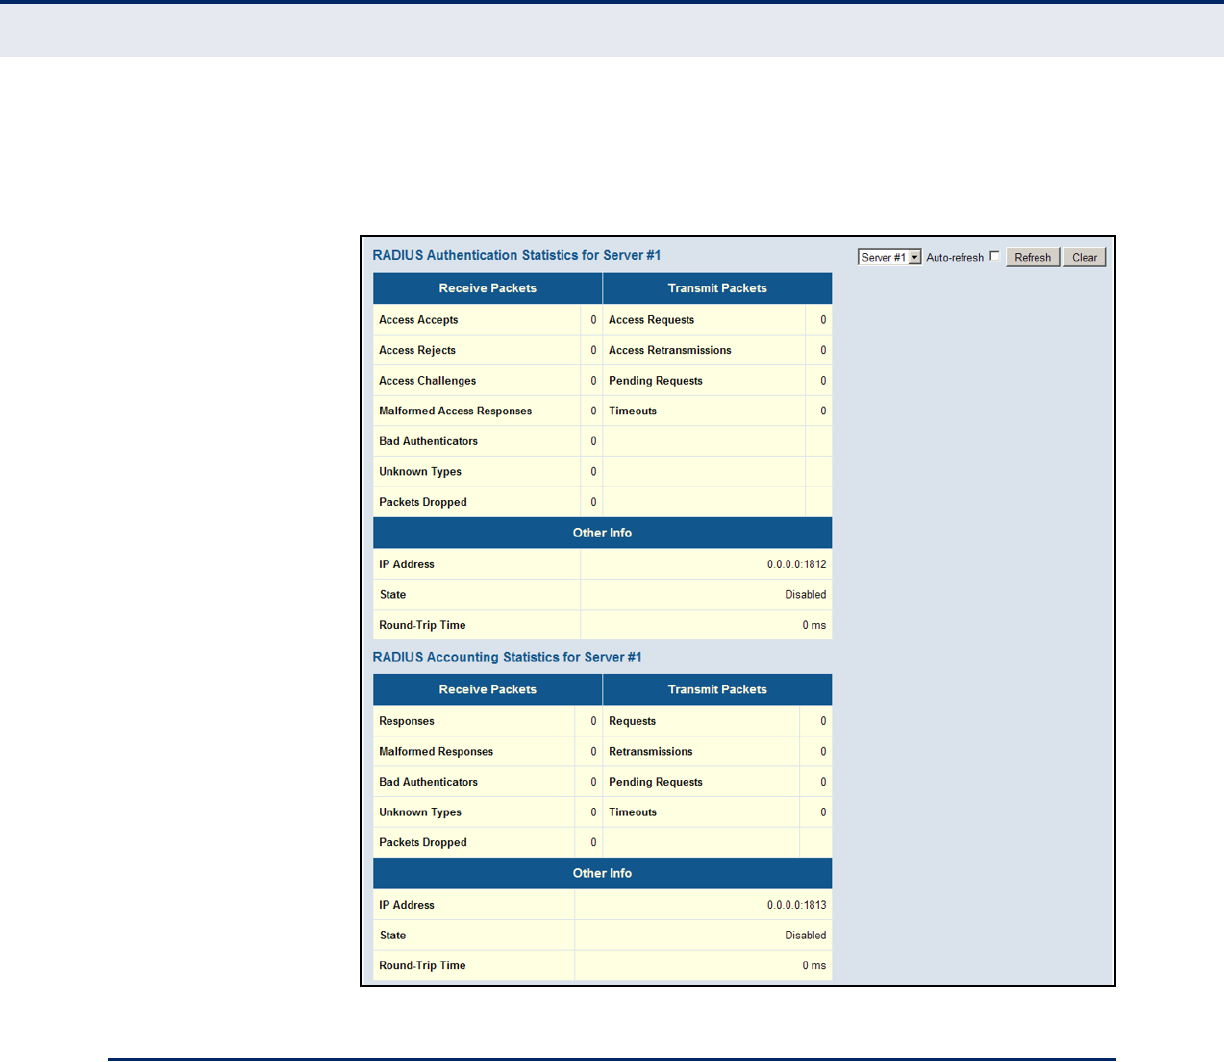Screen dimensions: 1224x1062
Task: Click the 'Access Accepts' row label
Action: point(418,320)
